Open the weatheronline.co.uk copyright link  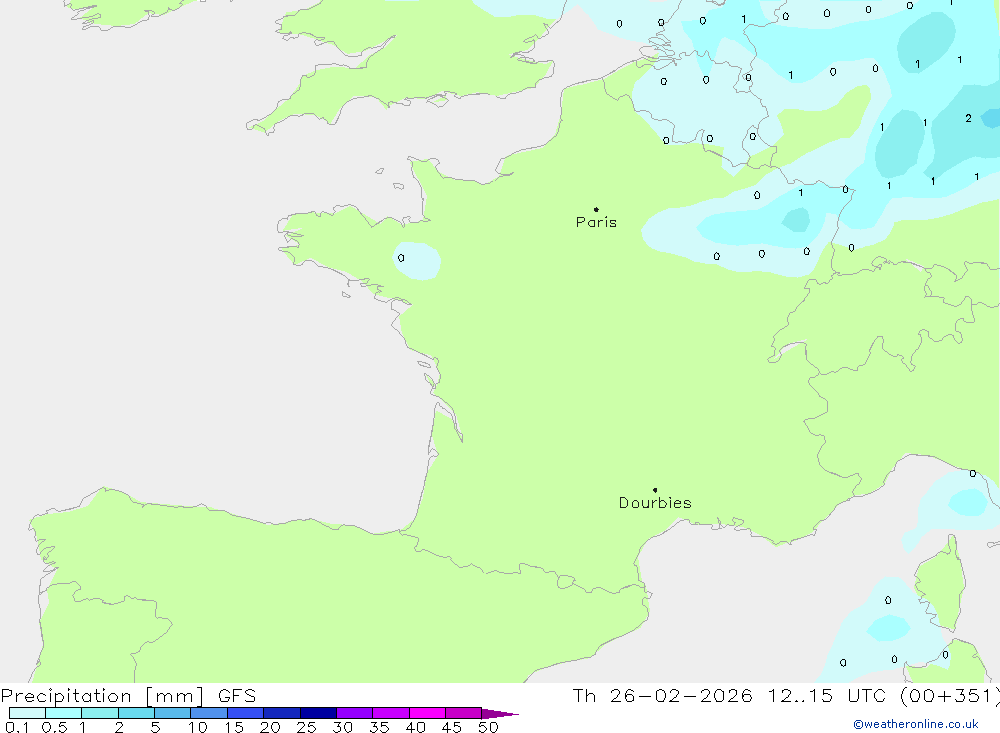(915, 724)
